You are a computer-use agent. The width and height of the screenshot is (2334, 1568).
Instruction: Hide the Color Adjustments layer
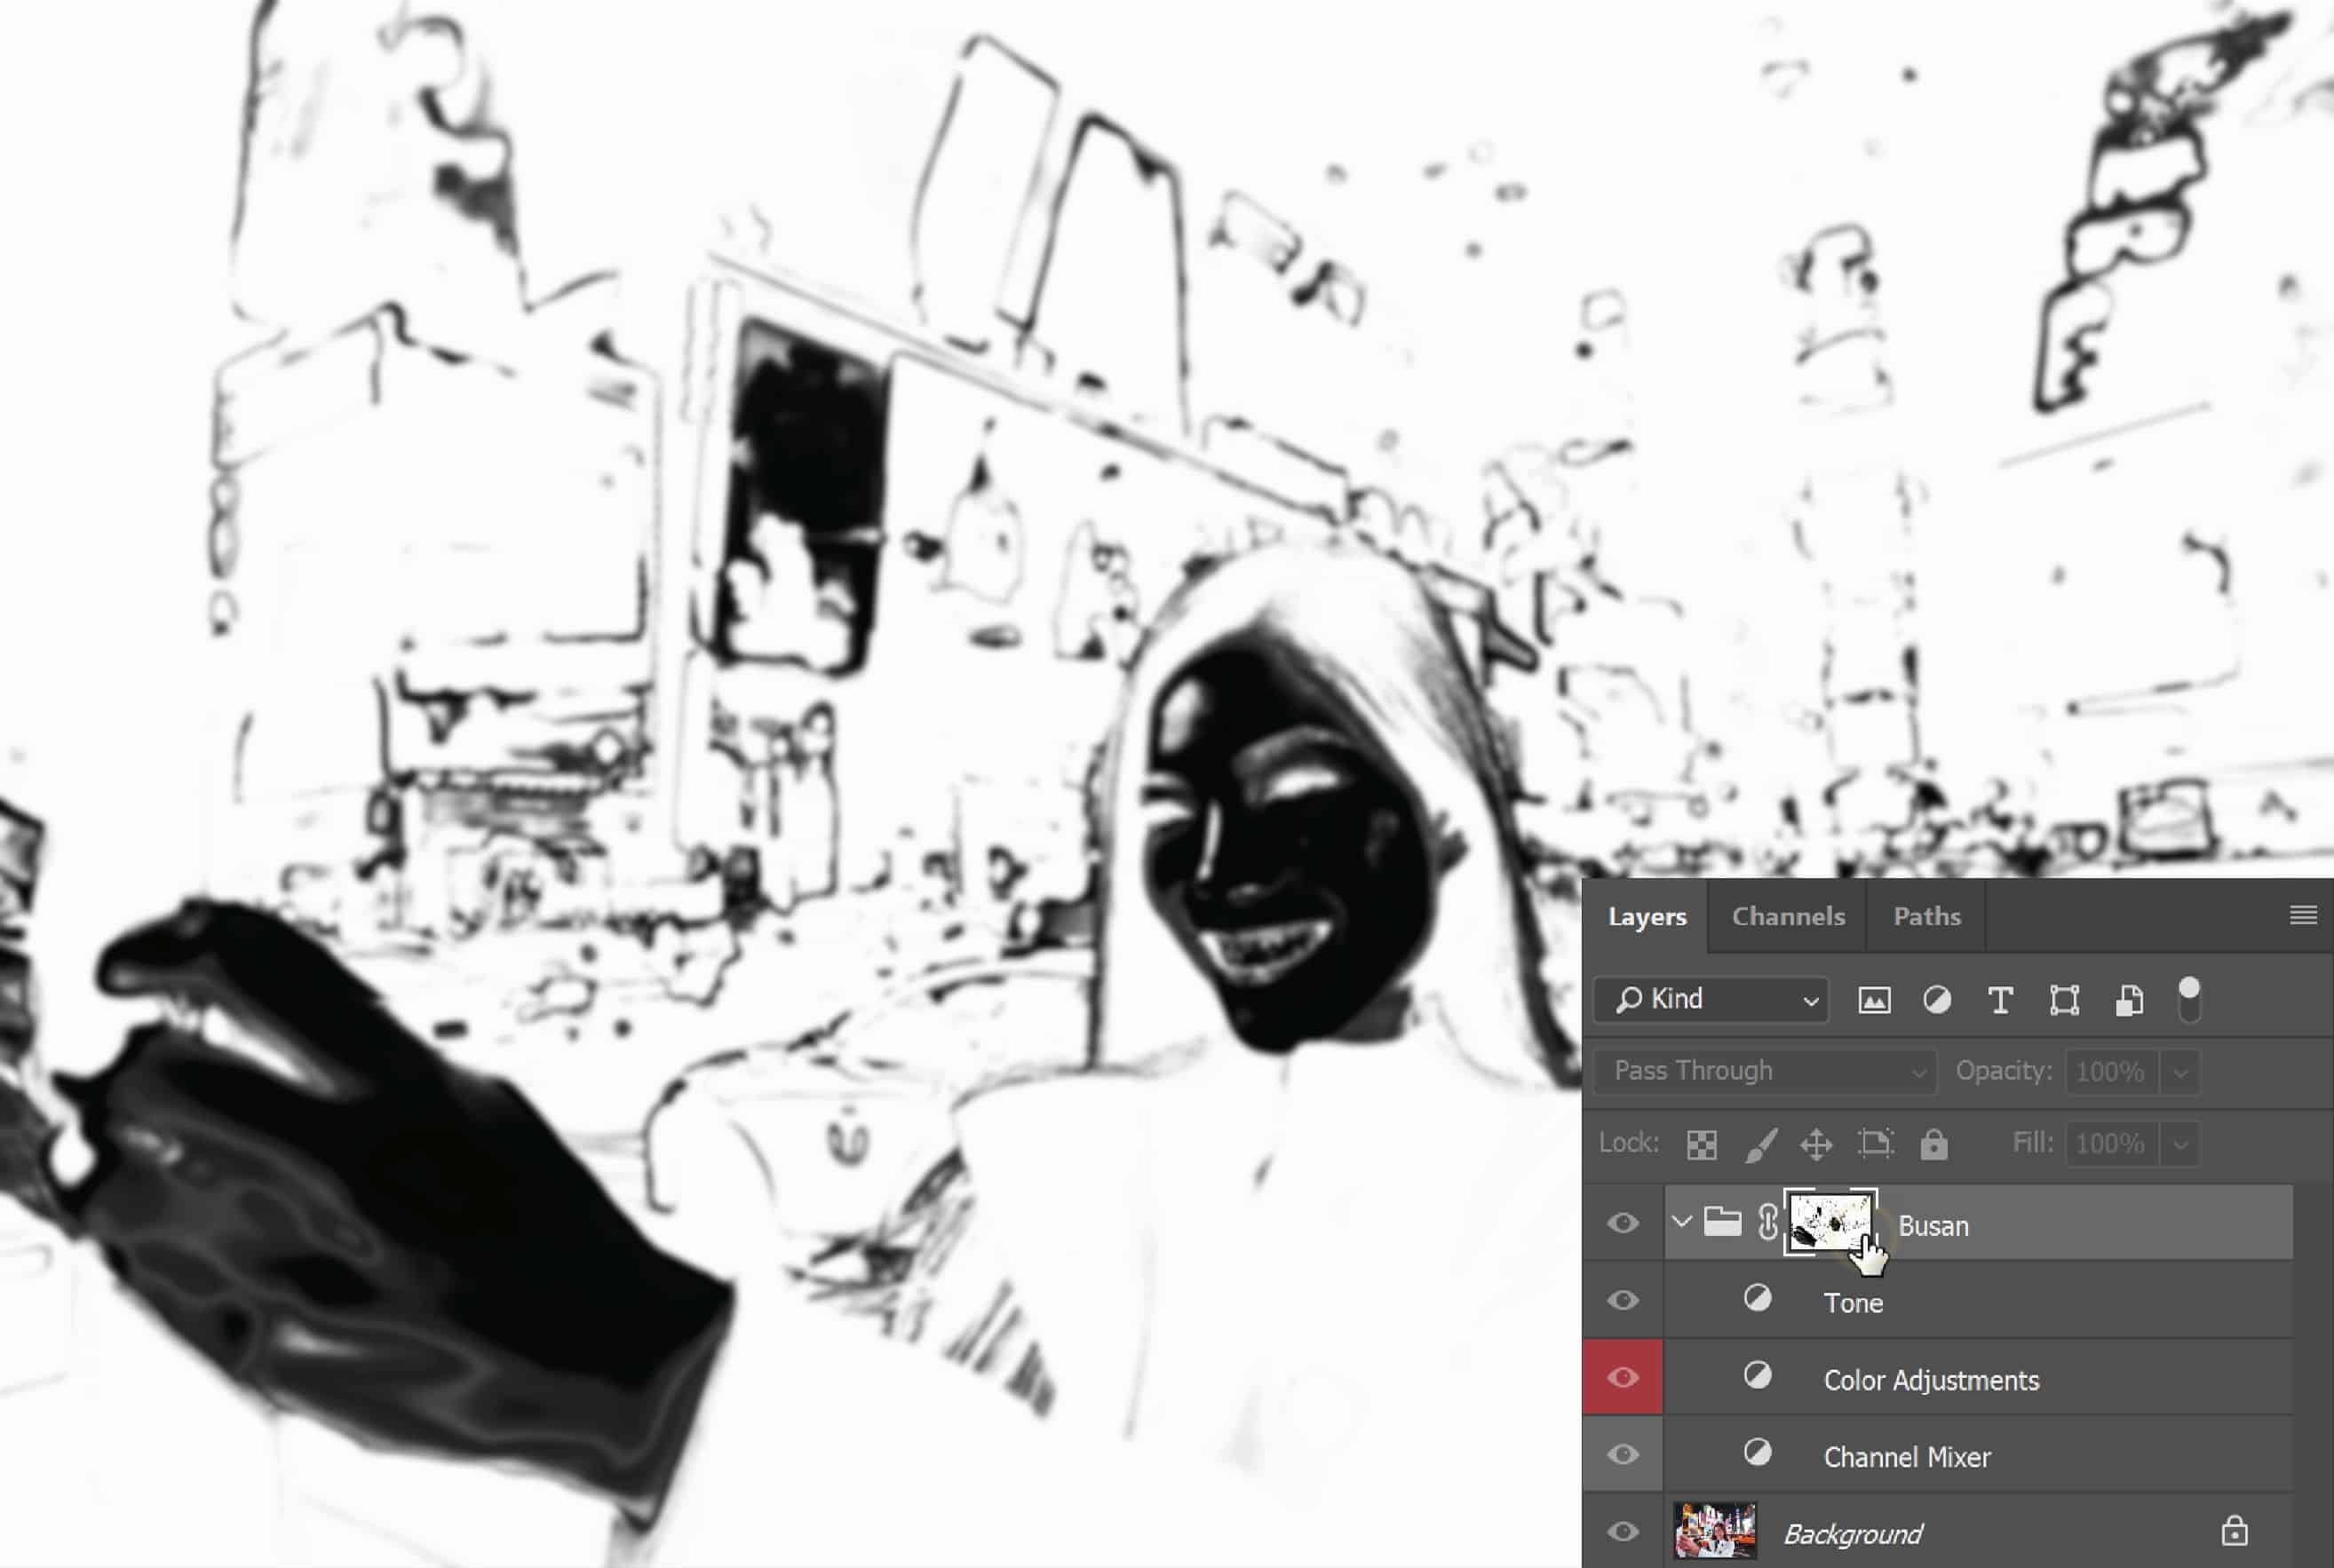pos(1623,1378)
